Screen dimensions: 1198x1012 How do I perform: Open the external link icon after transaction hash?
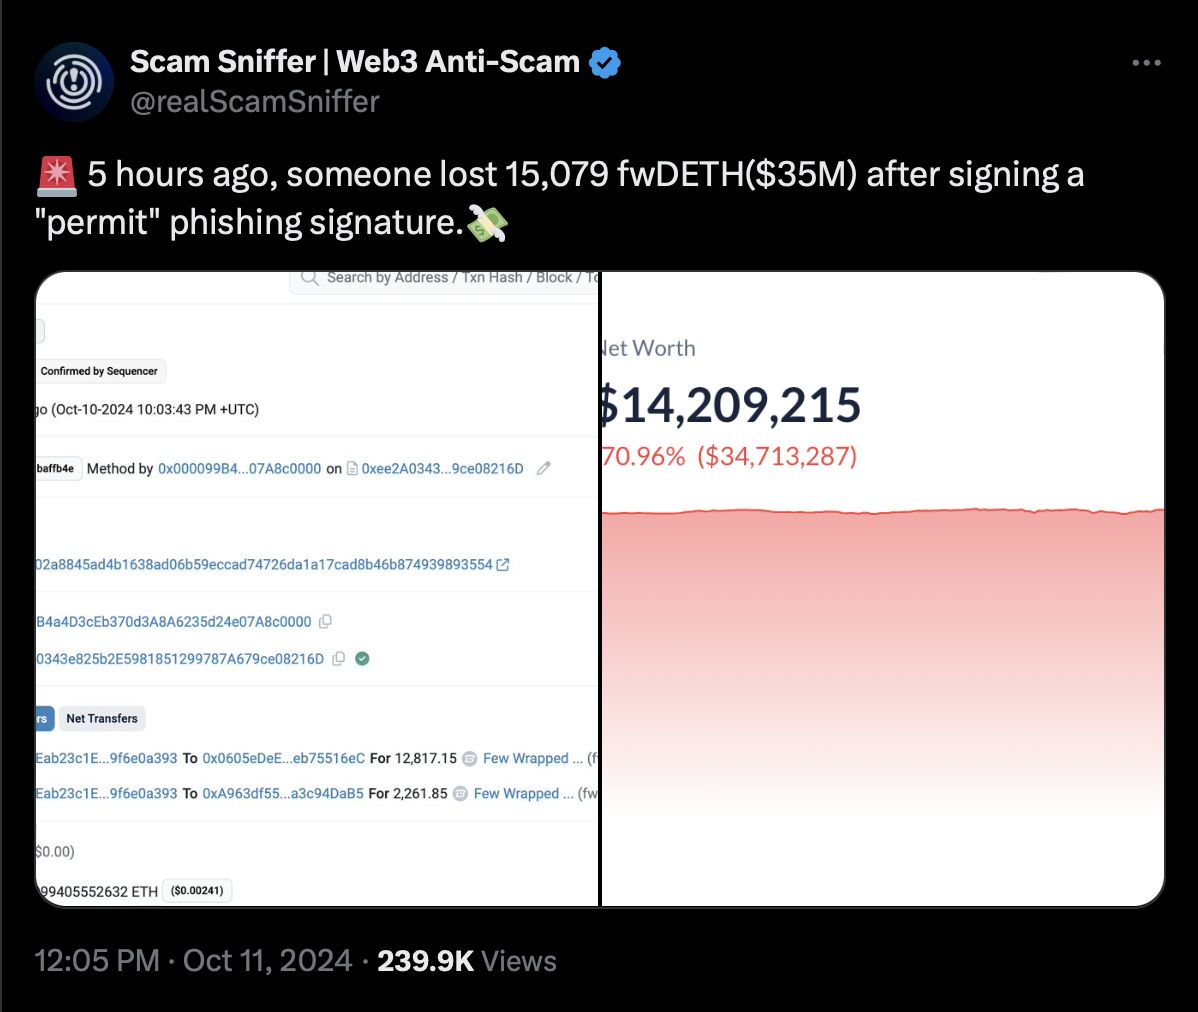pos(503,565)
